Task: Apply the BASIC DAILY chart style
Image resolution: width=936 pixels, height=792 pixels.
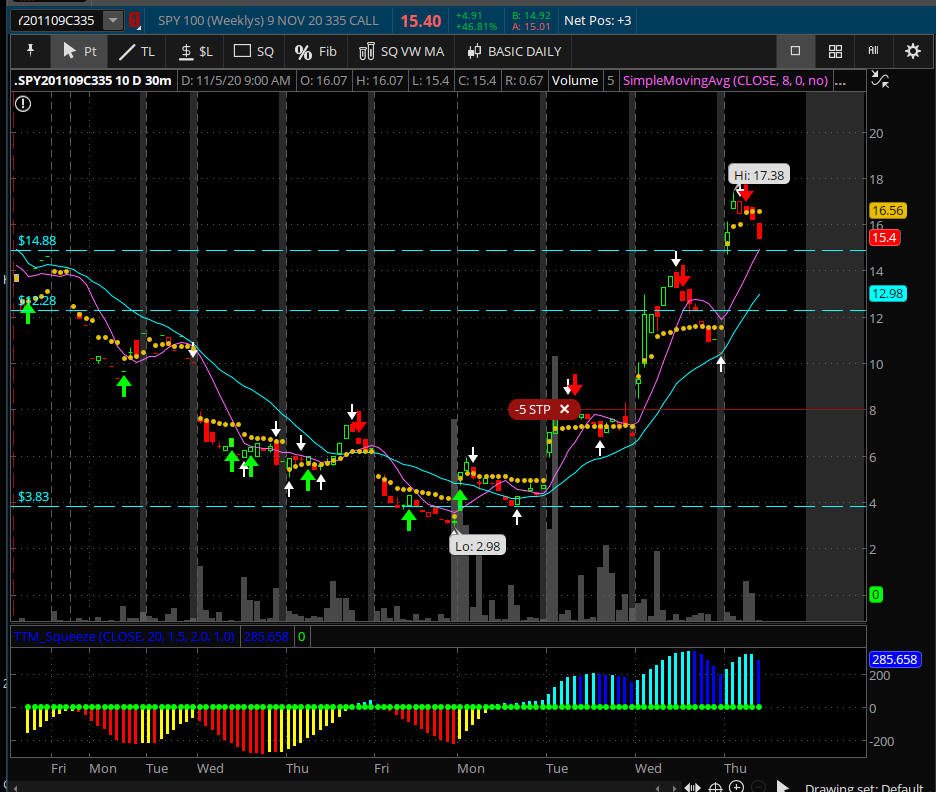Action: pyautogui.click(x=513, y=51)
